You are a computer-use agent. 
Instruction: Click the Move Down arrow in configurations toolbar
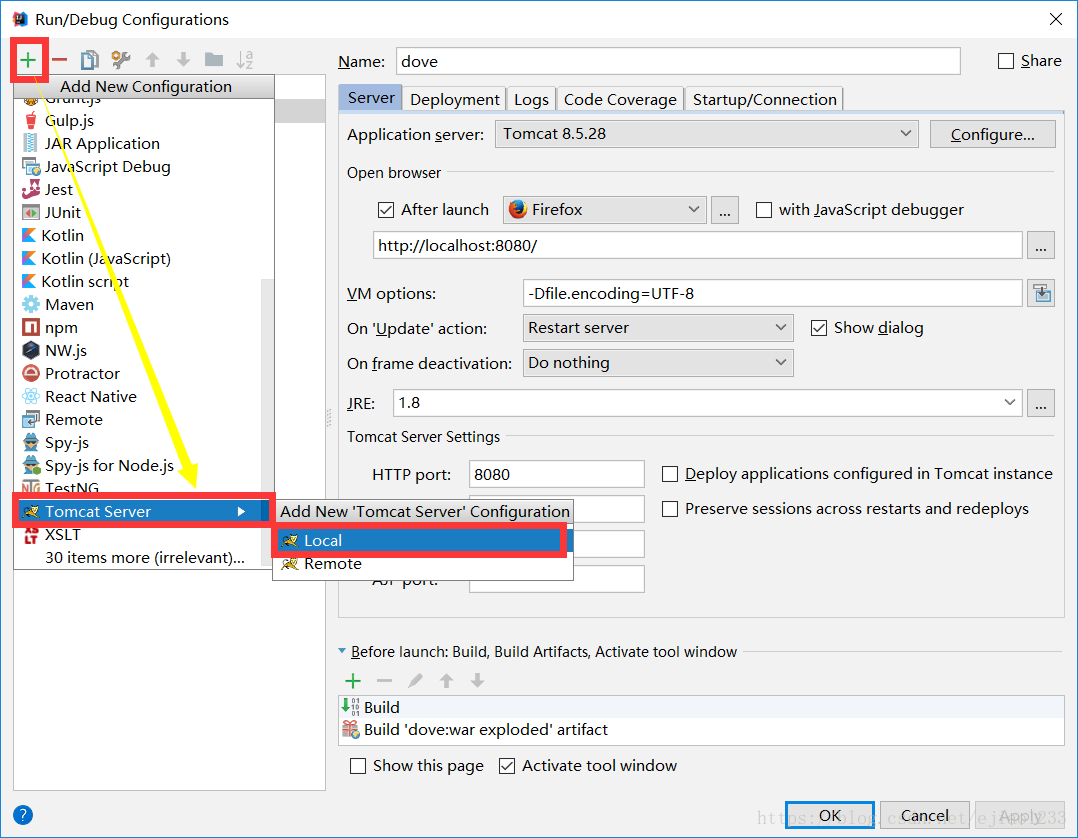(x=184, y=60)
